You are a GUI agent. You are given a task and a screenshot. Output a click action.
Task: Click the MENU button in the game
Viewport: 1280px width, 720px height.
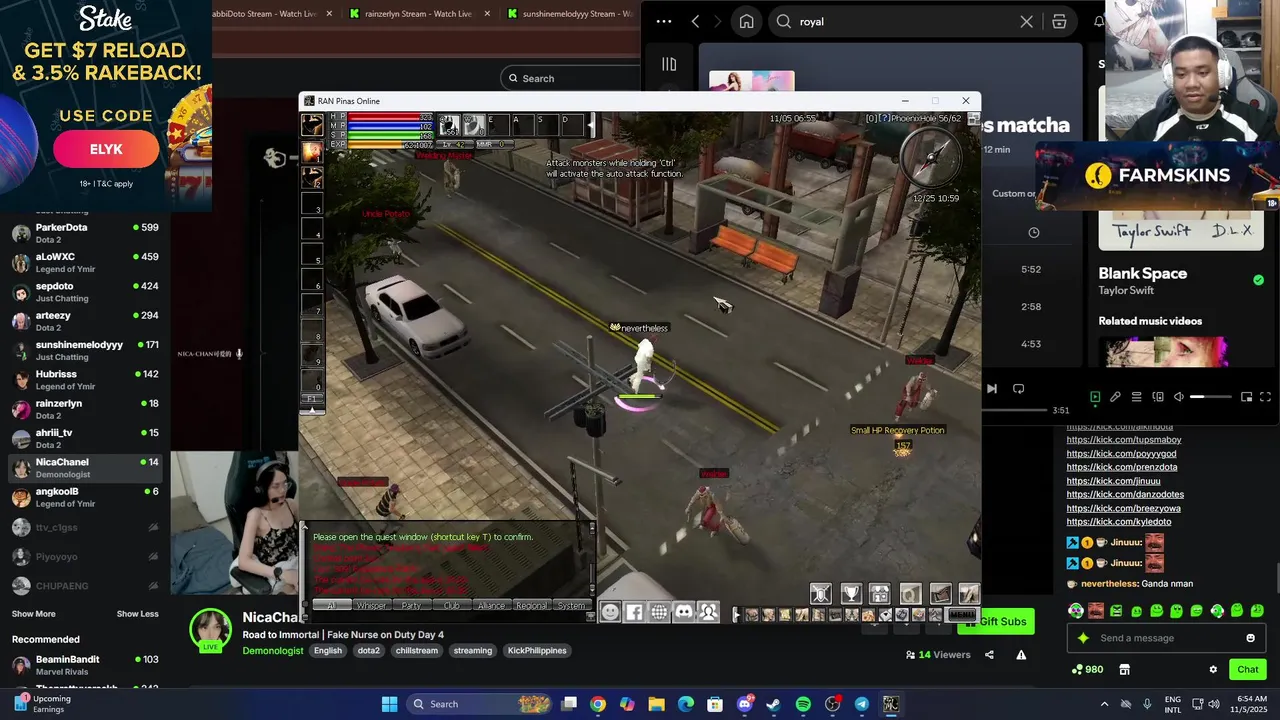[x=962, y=615]
